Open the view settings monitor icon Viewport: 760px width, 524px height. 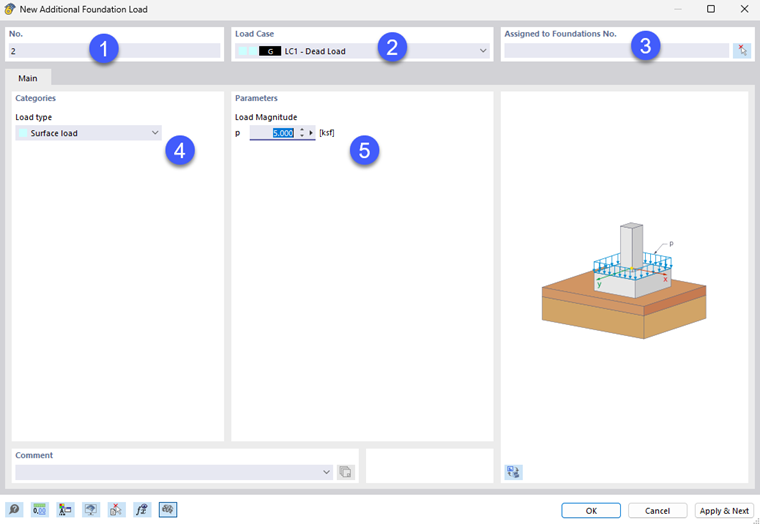tap(91, 510)
